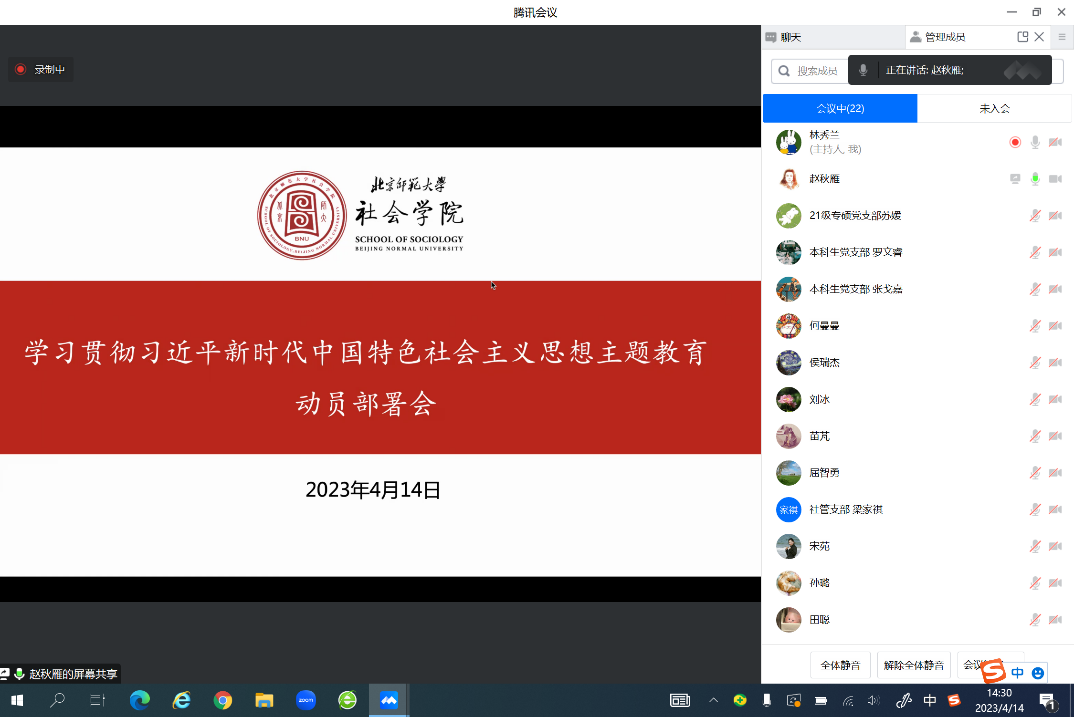The width and height of the screenshot is (1074, 717).
Task: Click the emoji icon near the meeting buttons
Action: (1038, 672)
